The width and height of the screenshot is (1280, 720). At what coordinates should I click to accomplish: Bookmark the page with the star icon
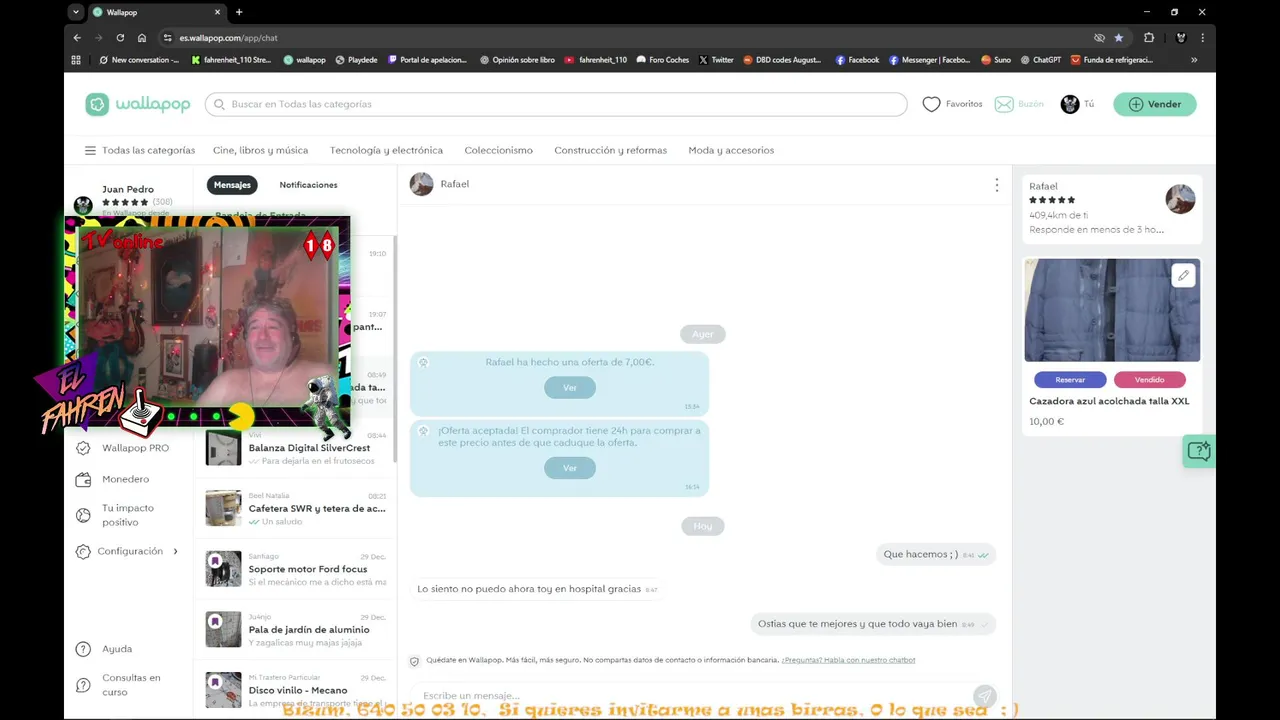click(1119, 38)
